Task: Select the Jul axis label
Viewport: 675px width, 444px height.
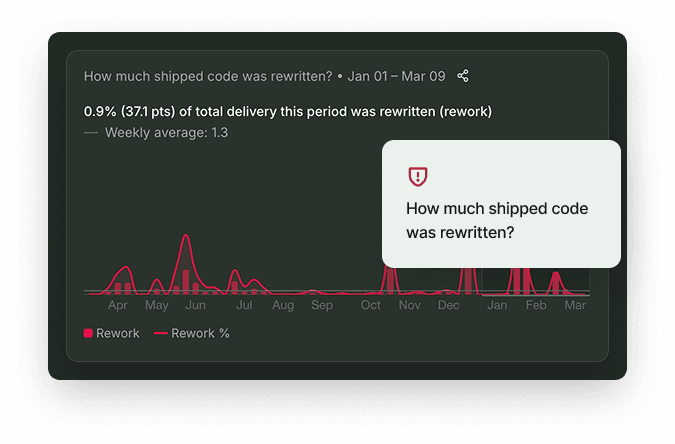Action: [x=244, y=305]
